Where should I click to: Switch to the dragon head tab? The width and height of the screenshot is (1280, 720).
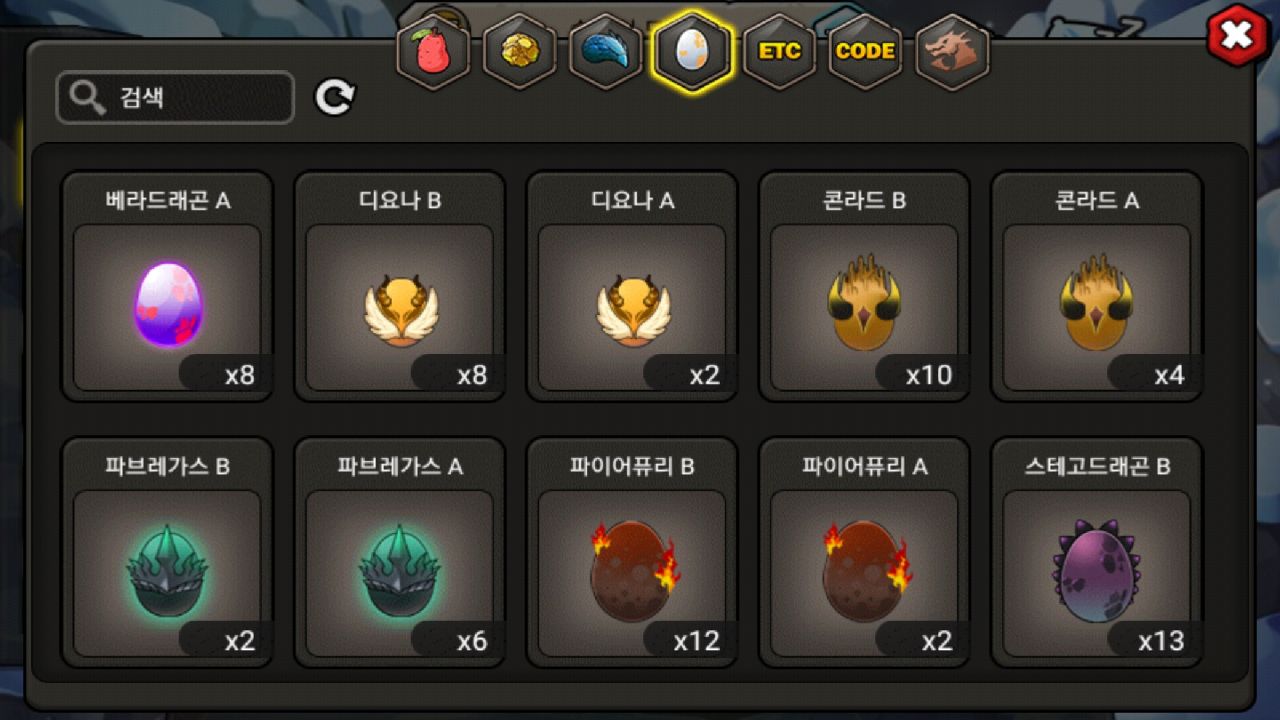point(951,51)
